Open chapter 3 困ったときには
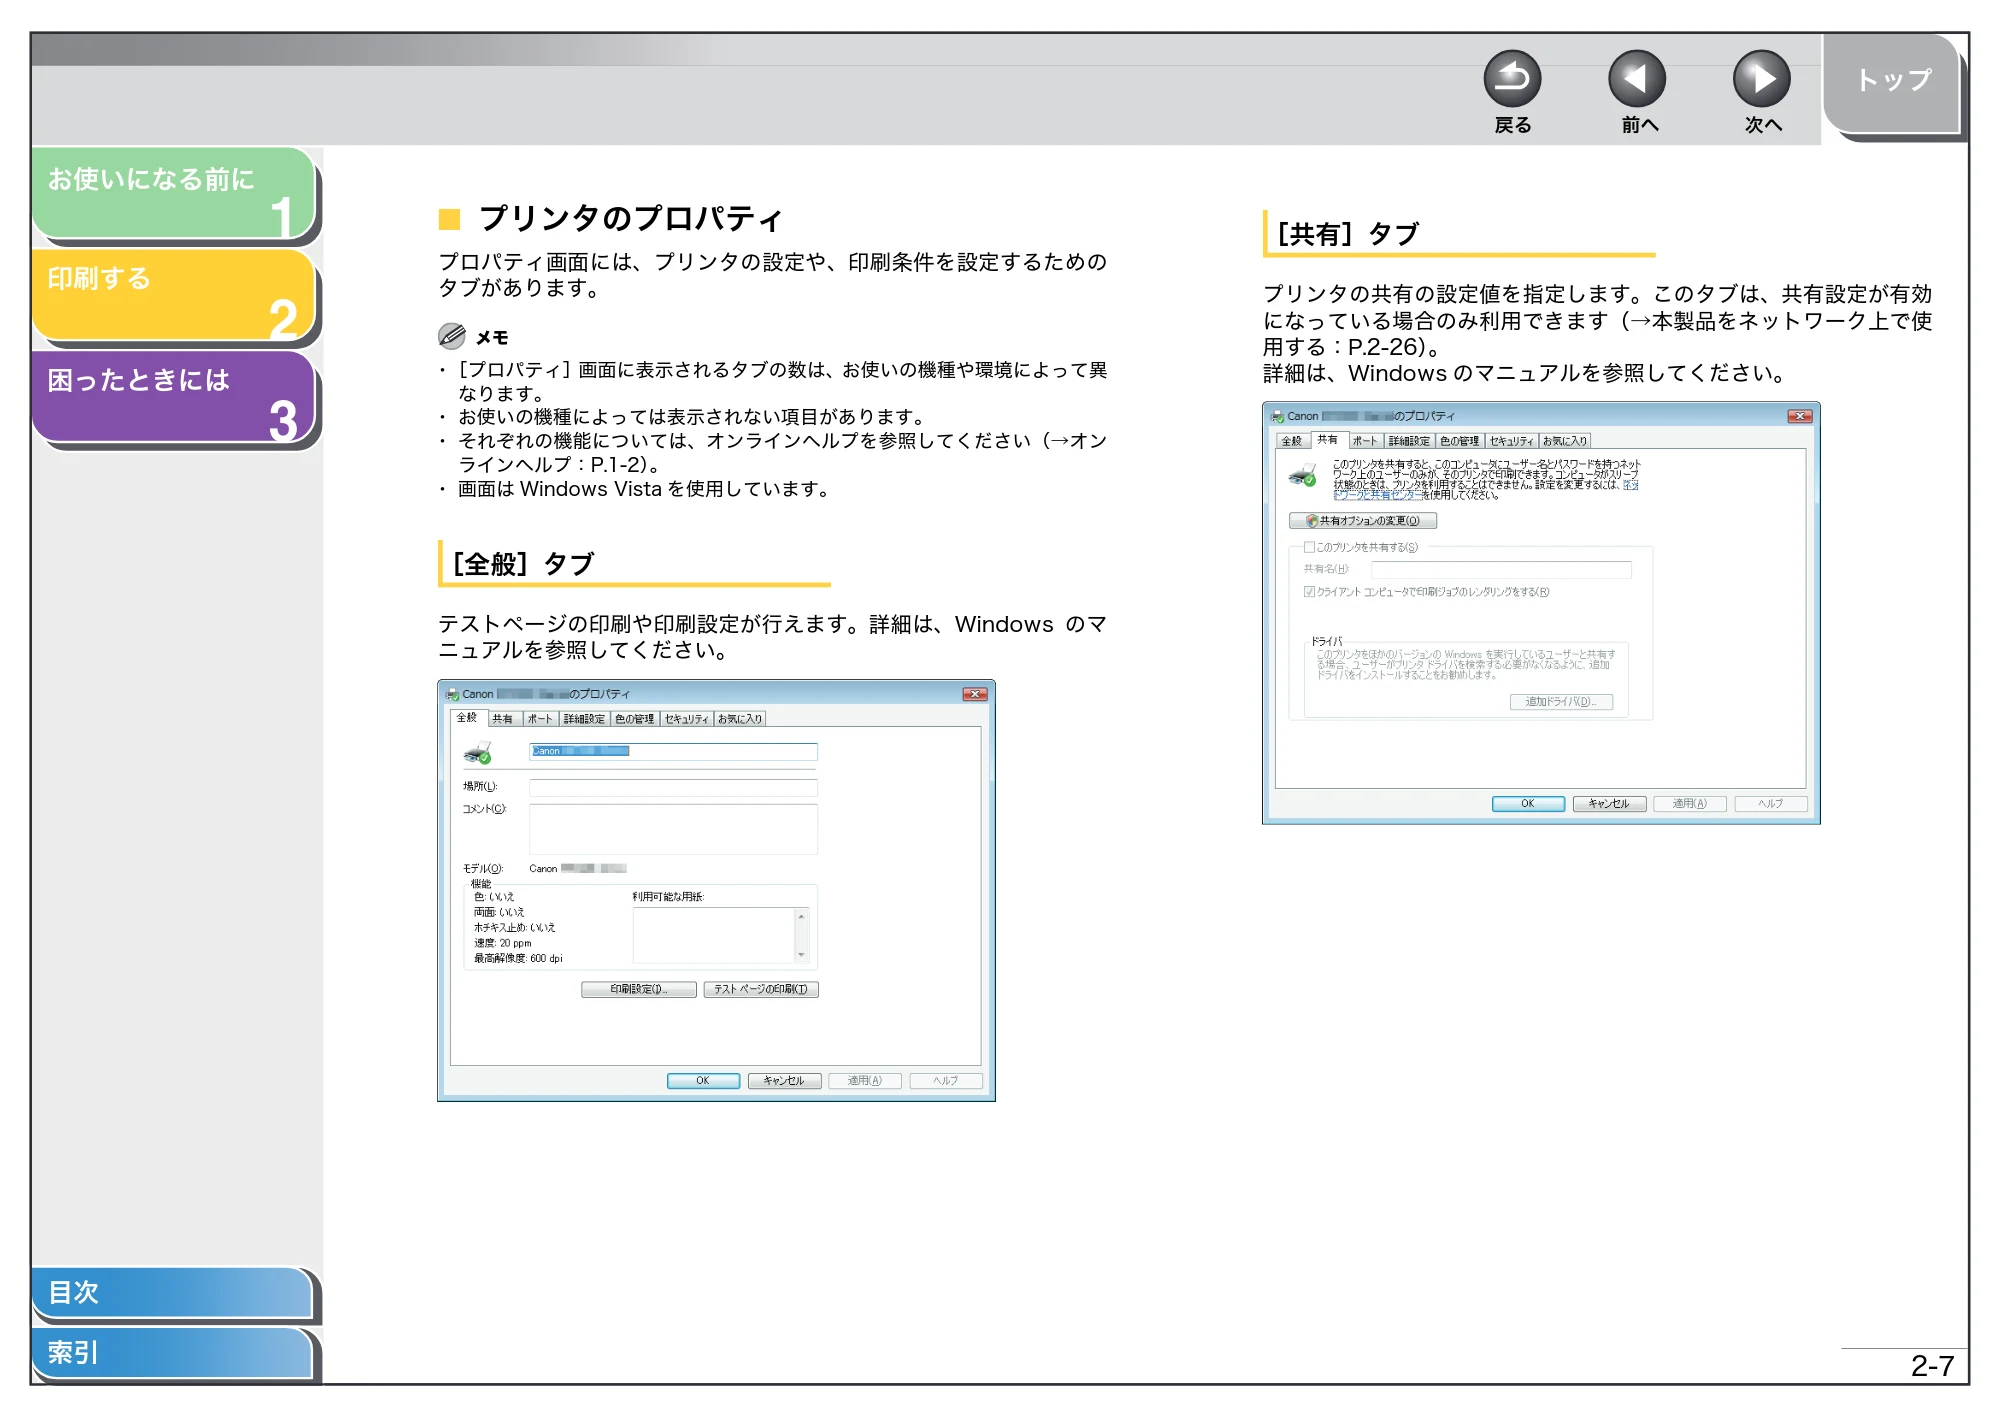The width and height of the screenshot is (2000, 1414). click(175, 396)
